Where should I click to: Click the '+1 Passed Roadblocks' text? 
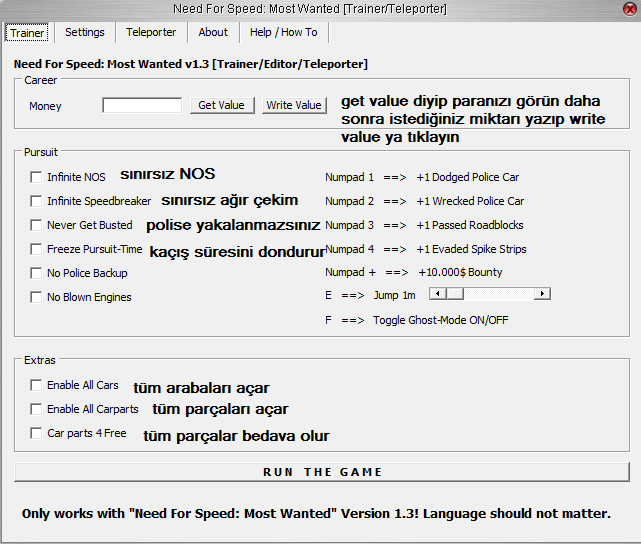click(x=470, y=225)
